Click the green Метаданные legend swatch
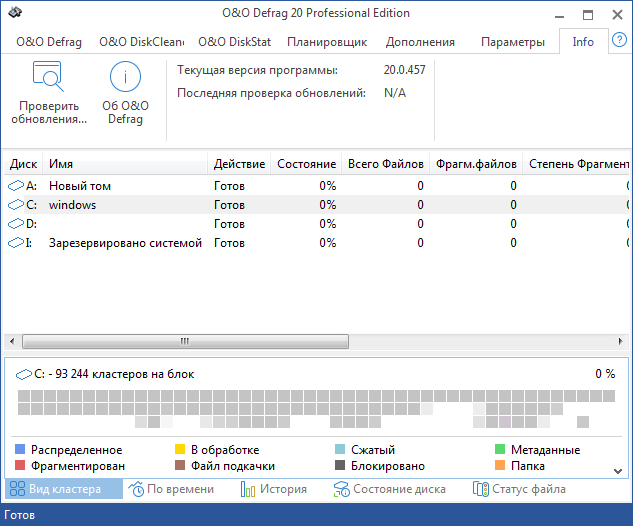This screenshot has height=526, width=633. point(500,449)
